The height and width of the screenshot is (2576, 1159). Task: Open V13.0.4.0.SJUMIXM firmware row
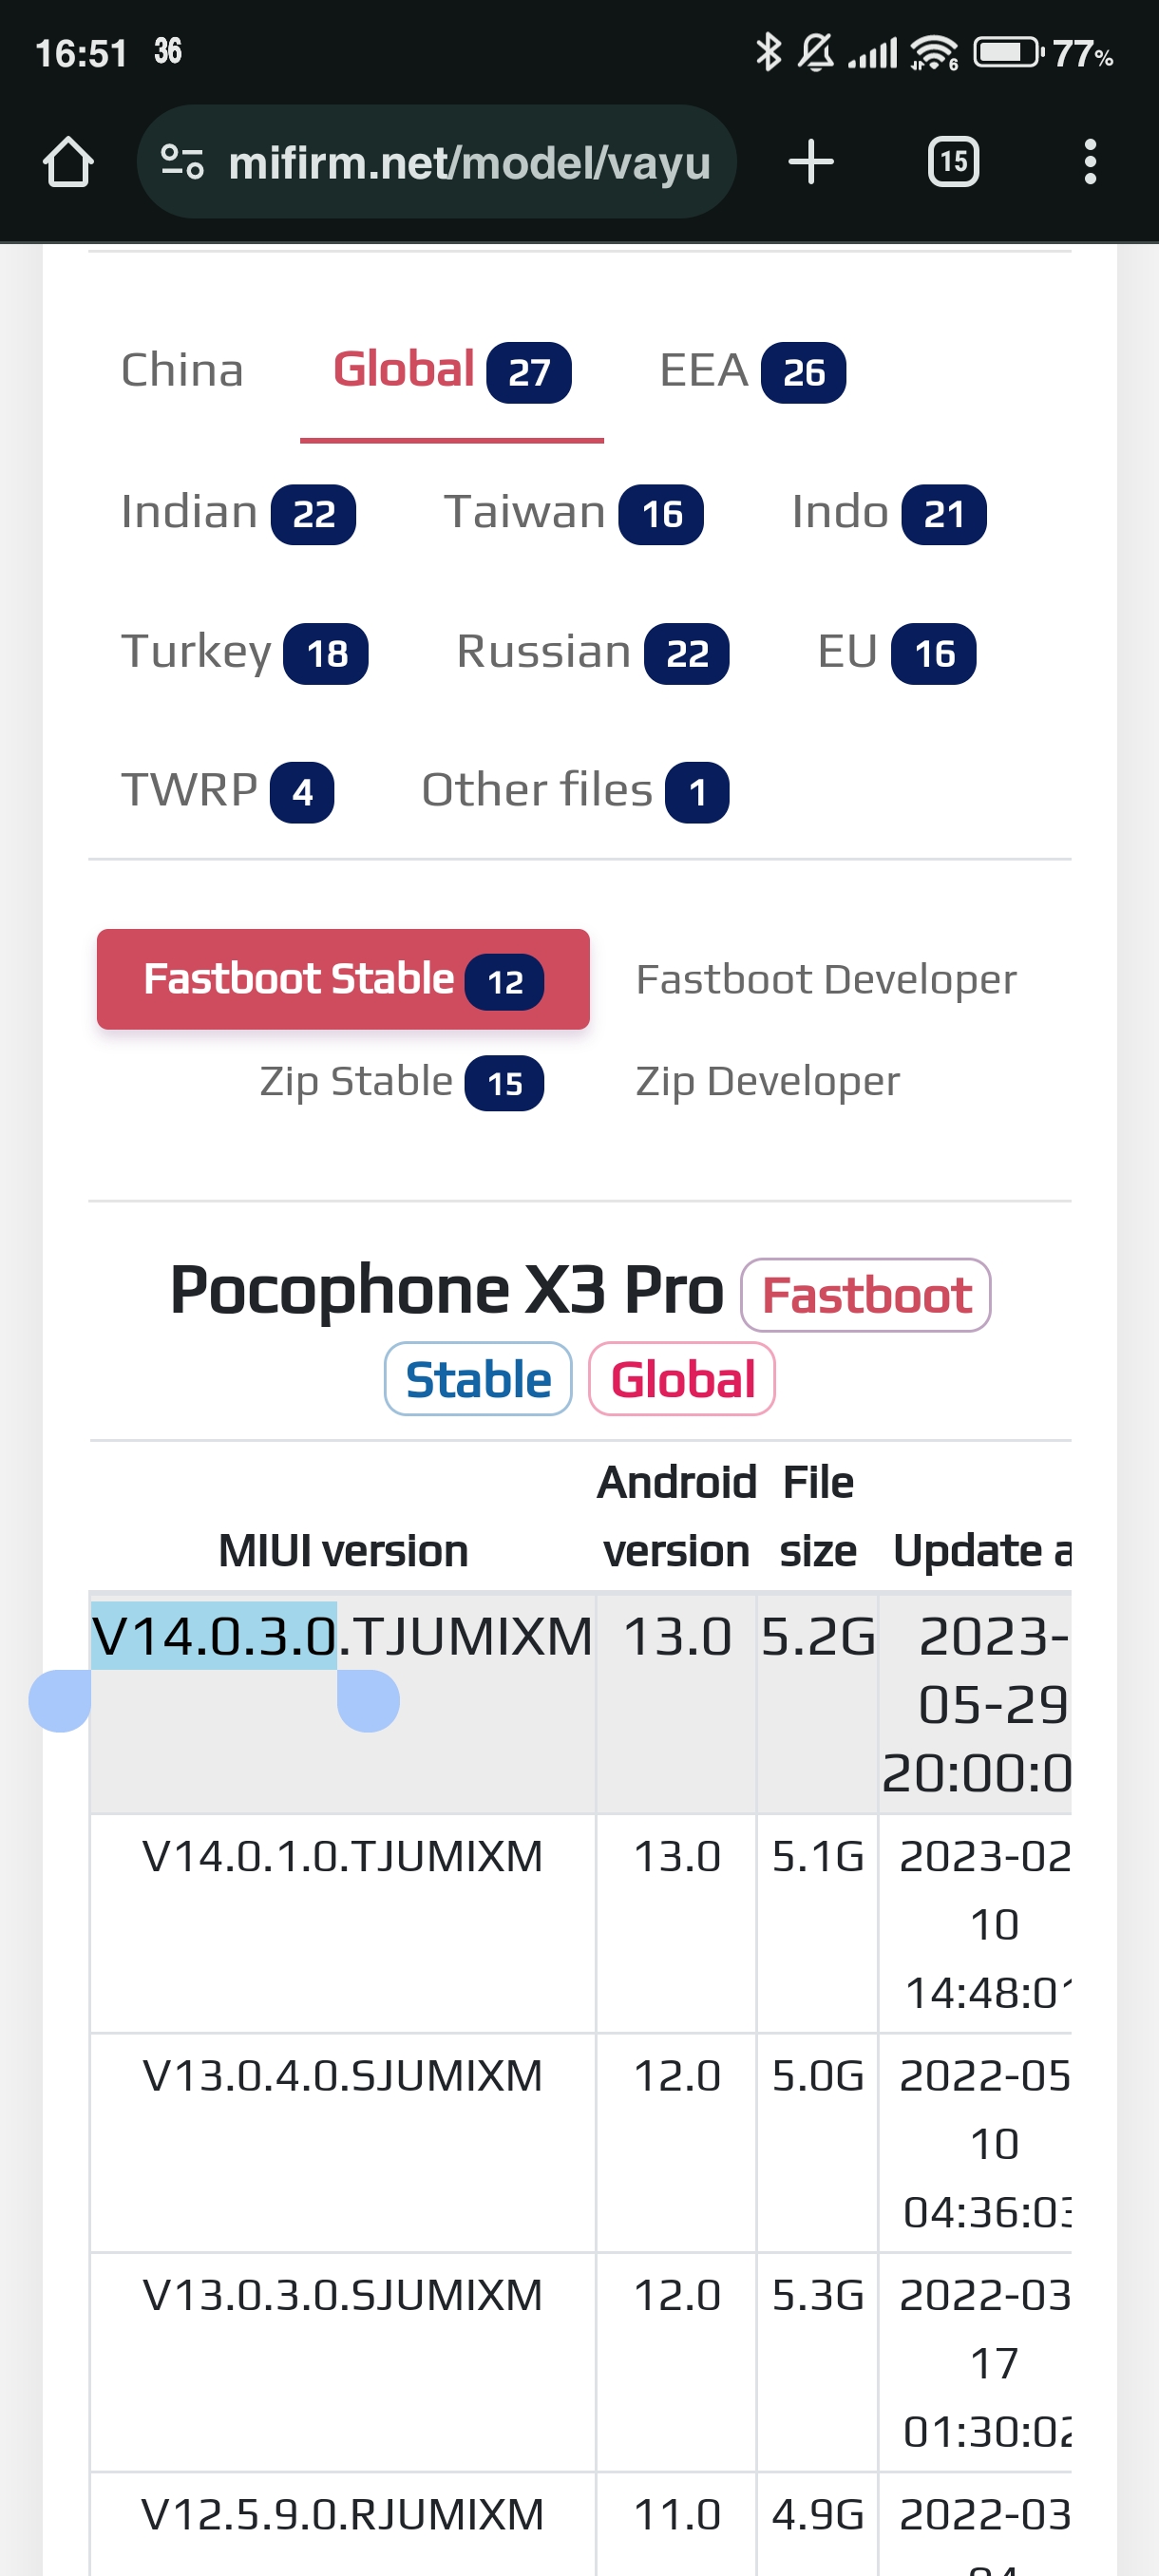pyautogui.click(x=342, y=2076)
